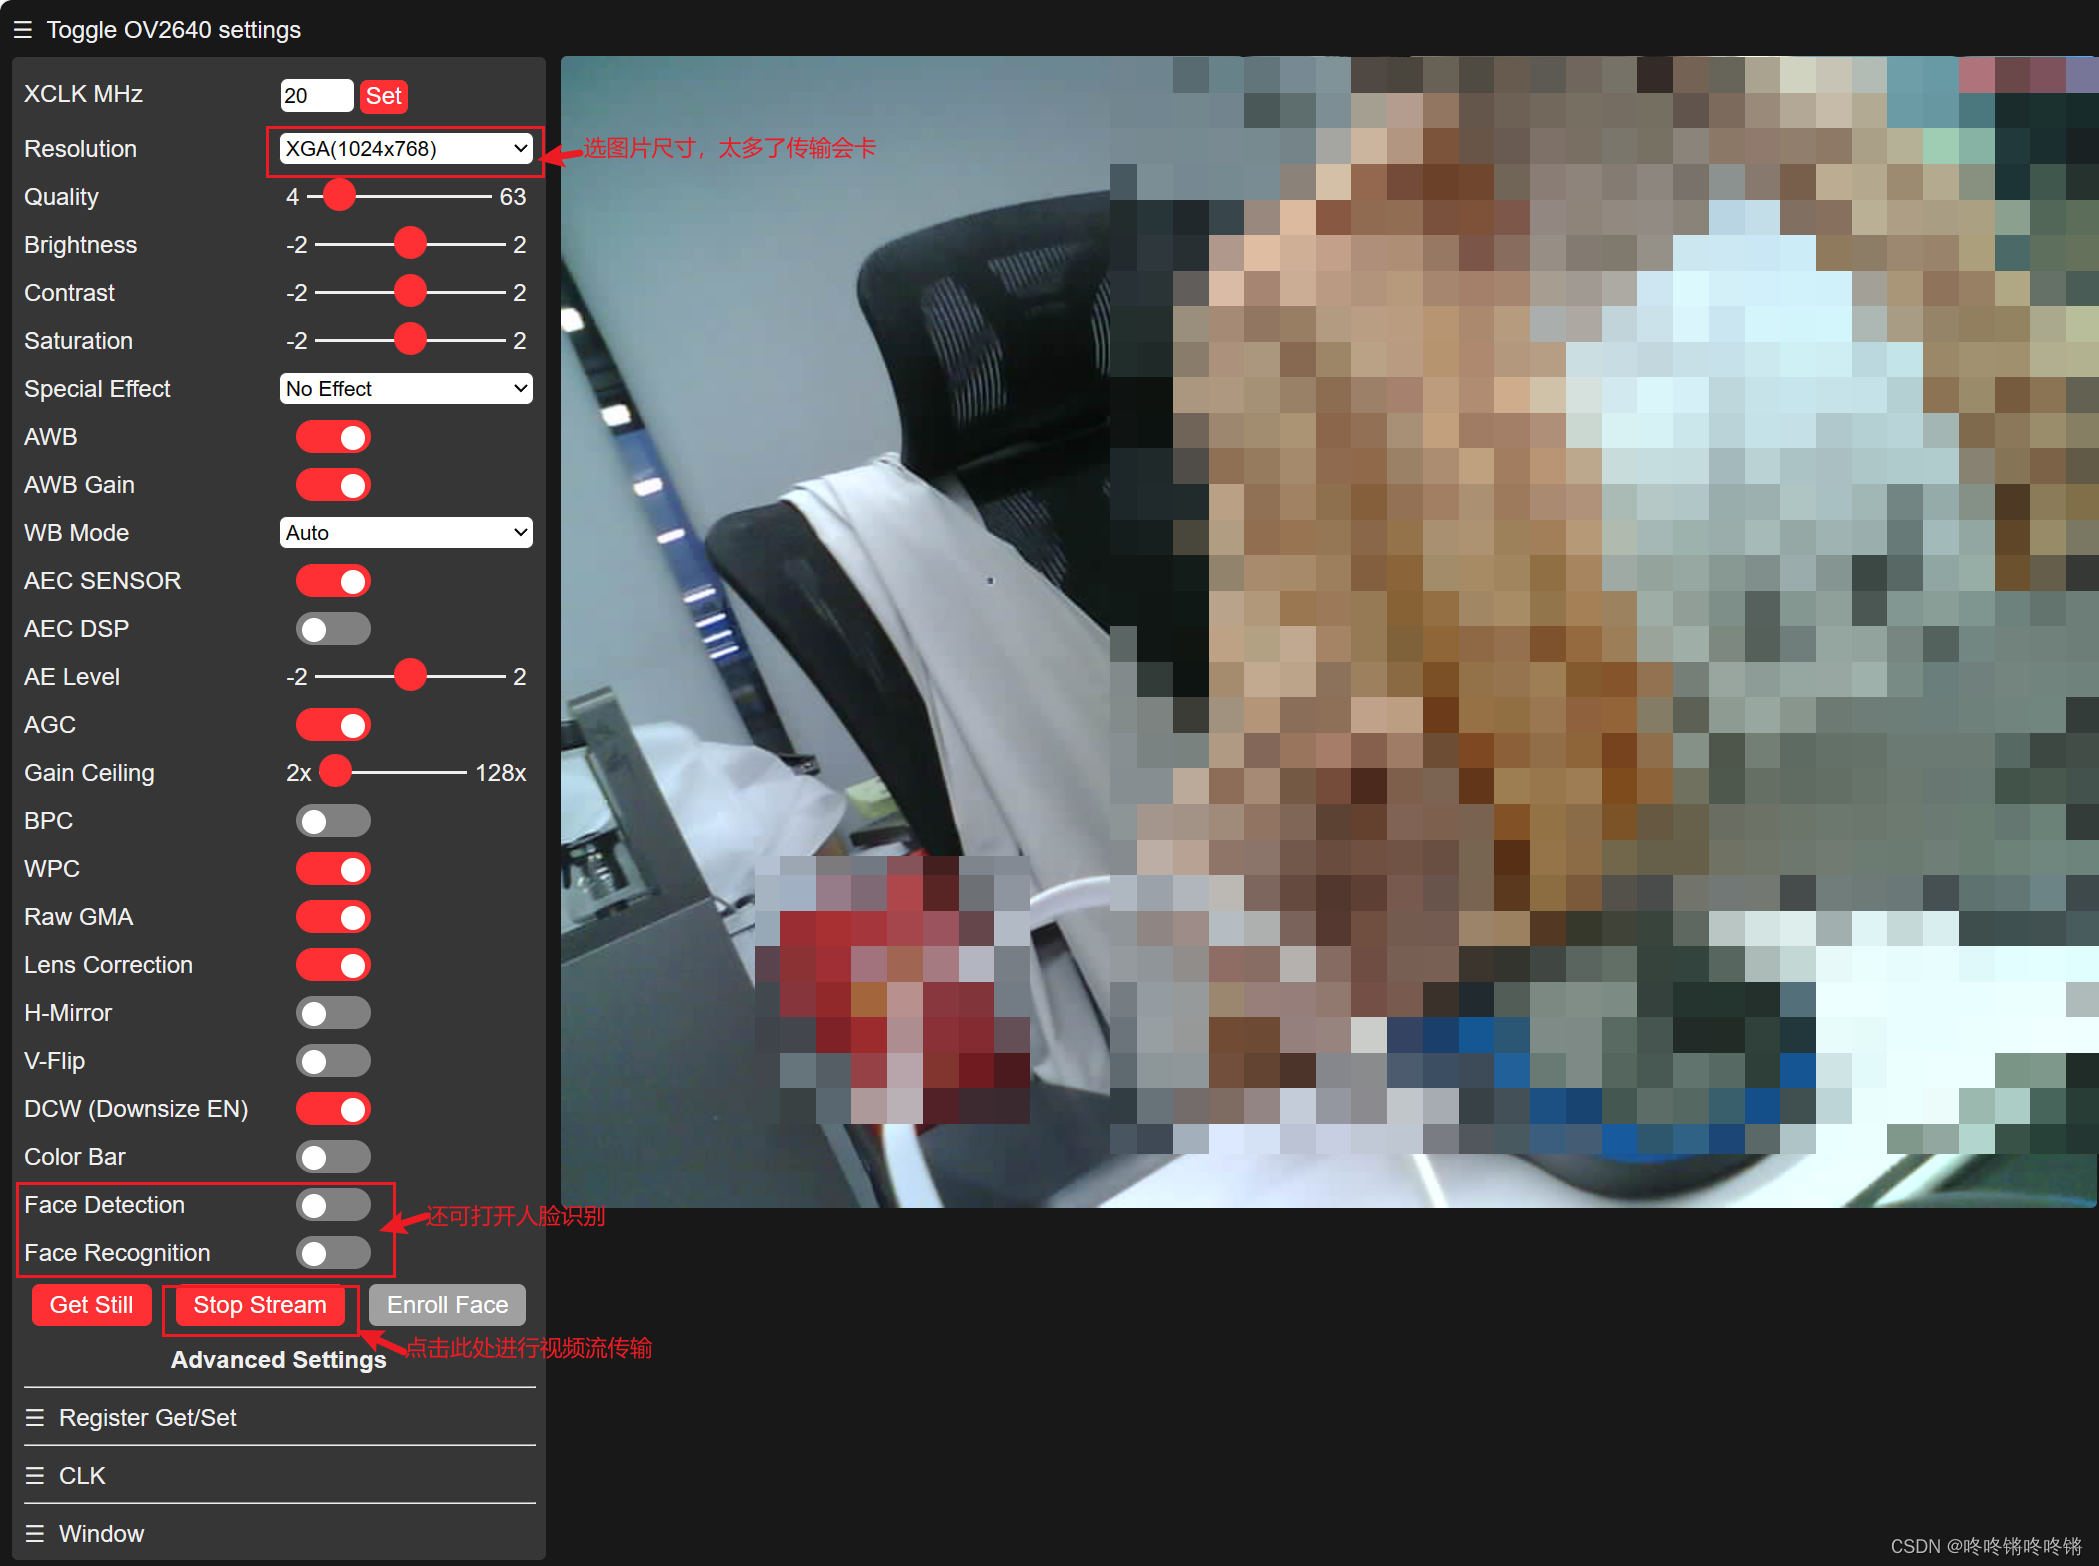
Task: Drag the Quality slider value
Action: point(339,197)
